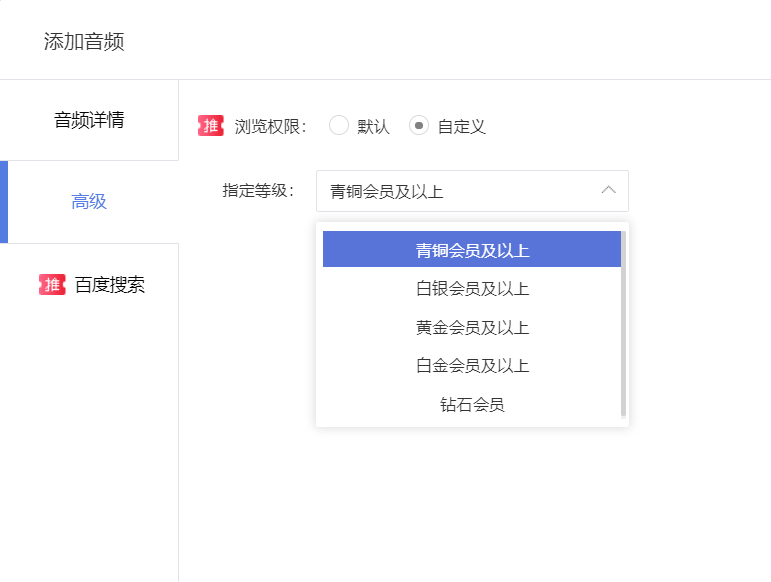
Task: Open the 指定等级 combo box
Action: 472,191
